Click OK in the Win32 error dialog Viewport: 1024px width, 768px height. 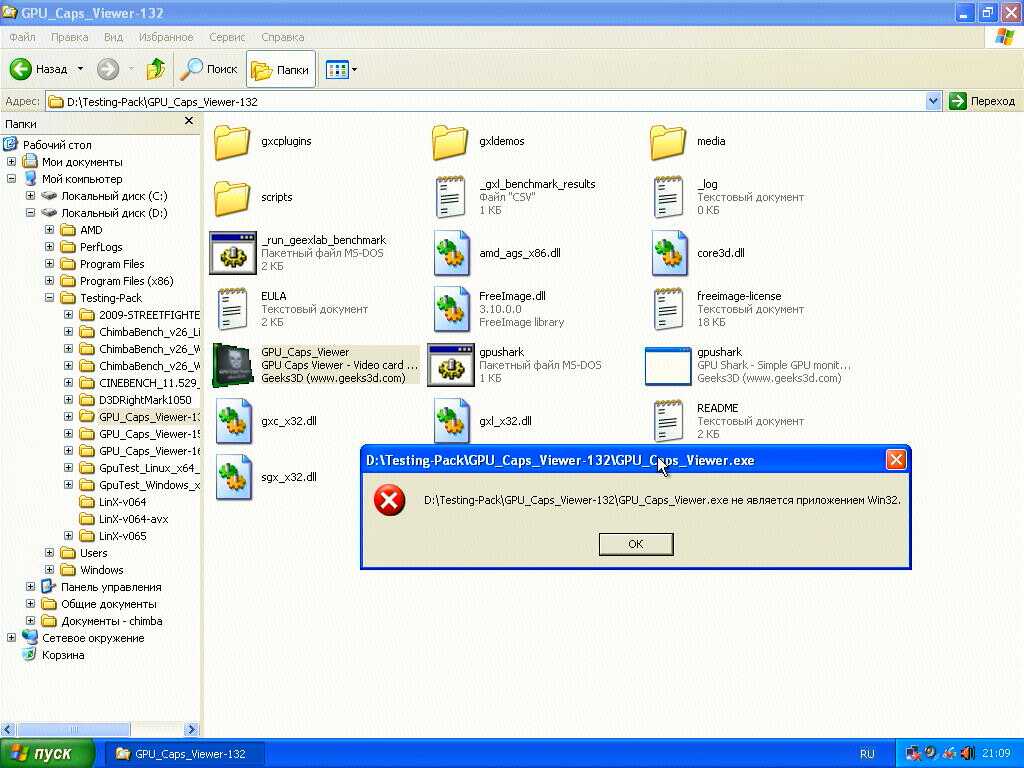tap(635, 544)
